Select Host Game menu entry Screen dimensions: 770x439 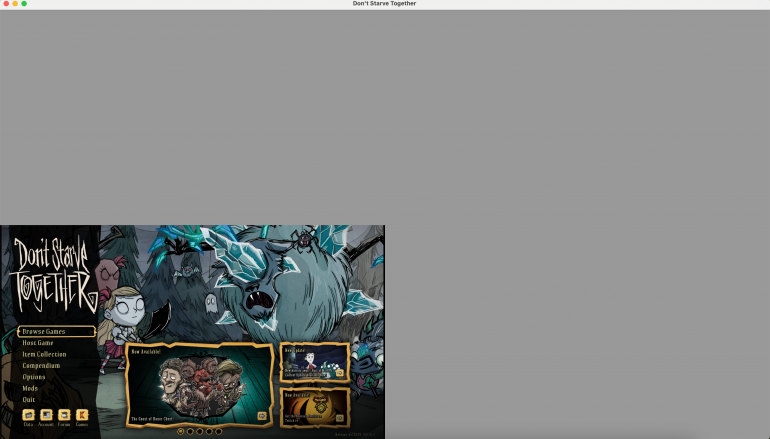coord(38,343)
